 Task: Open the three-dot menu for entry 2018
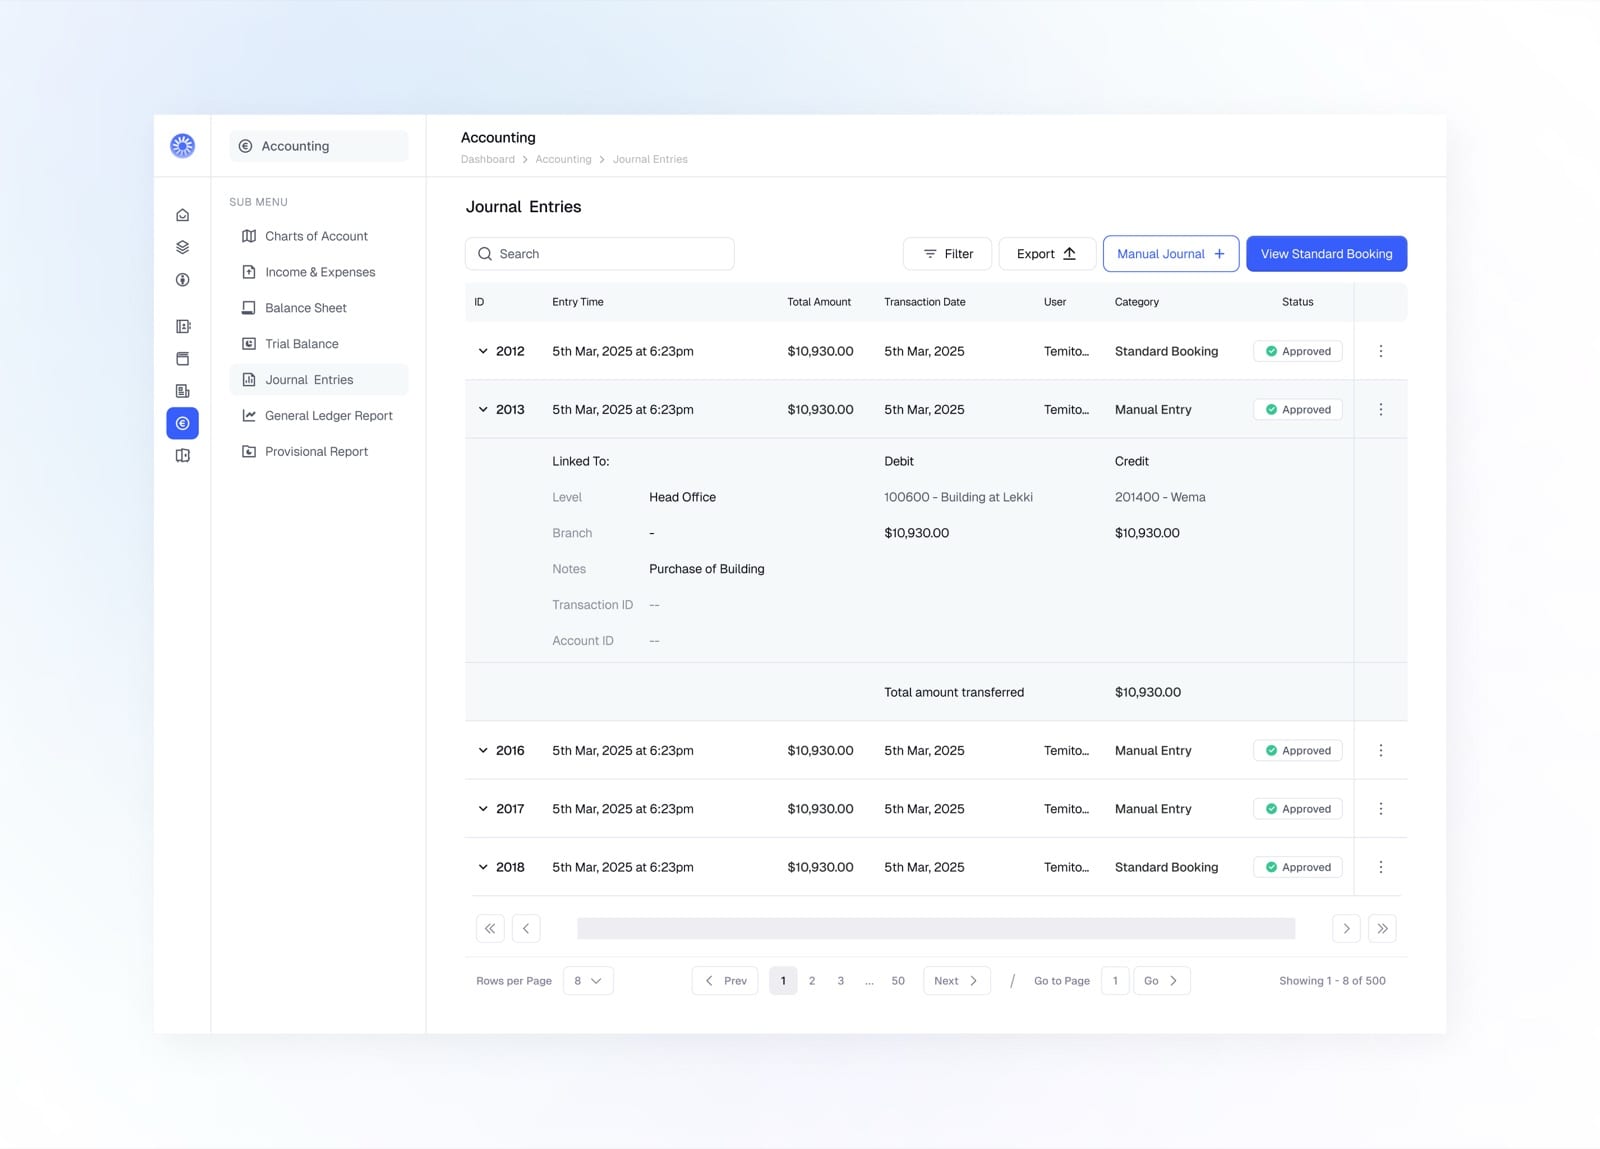(1380, 867)
